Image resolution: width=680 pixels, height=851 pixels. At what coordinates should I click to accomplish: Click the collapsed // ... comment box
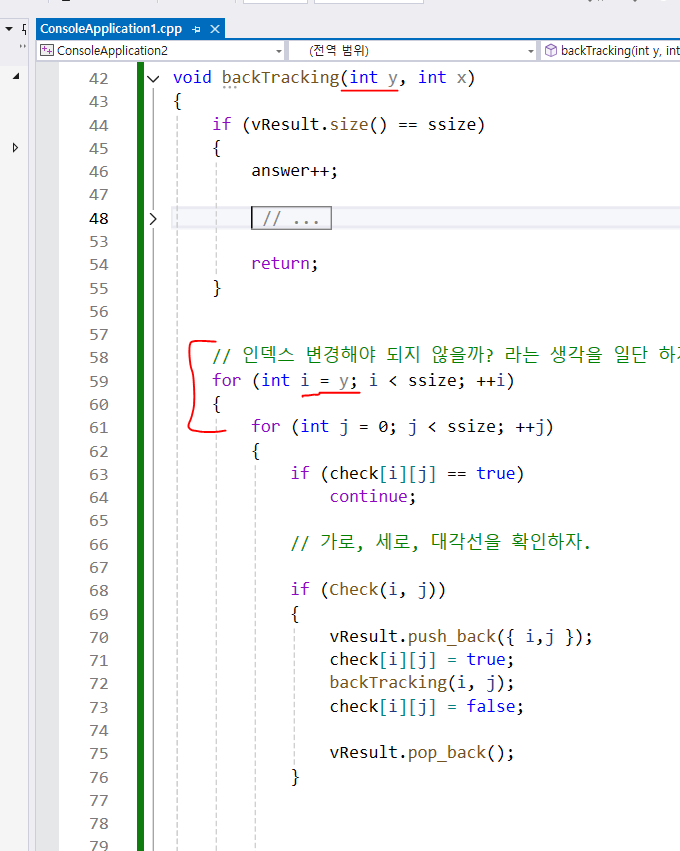(x=291, y=218)
